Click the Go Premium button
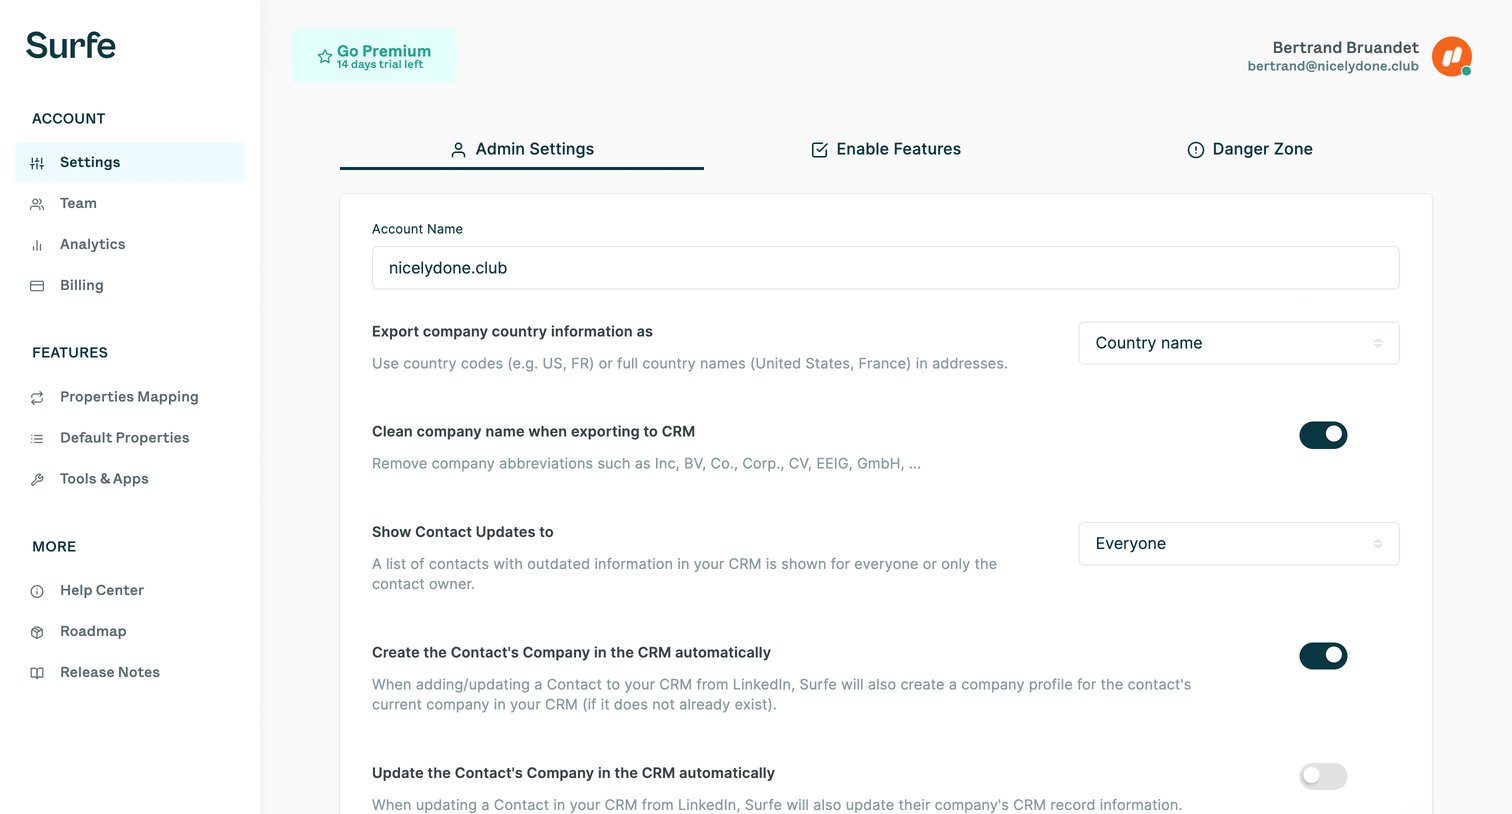The width and height of the screenshot is (1512, 814). (x=374, y=56)
